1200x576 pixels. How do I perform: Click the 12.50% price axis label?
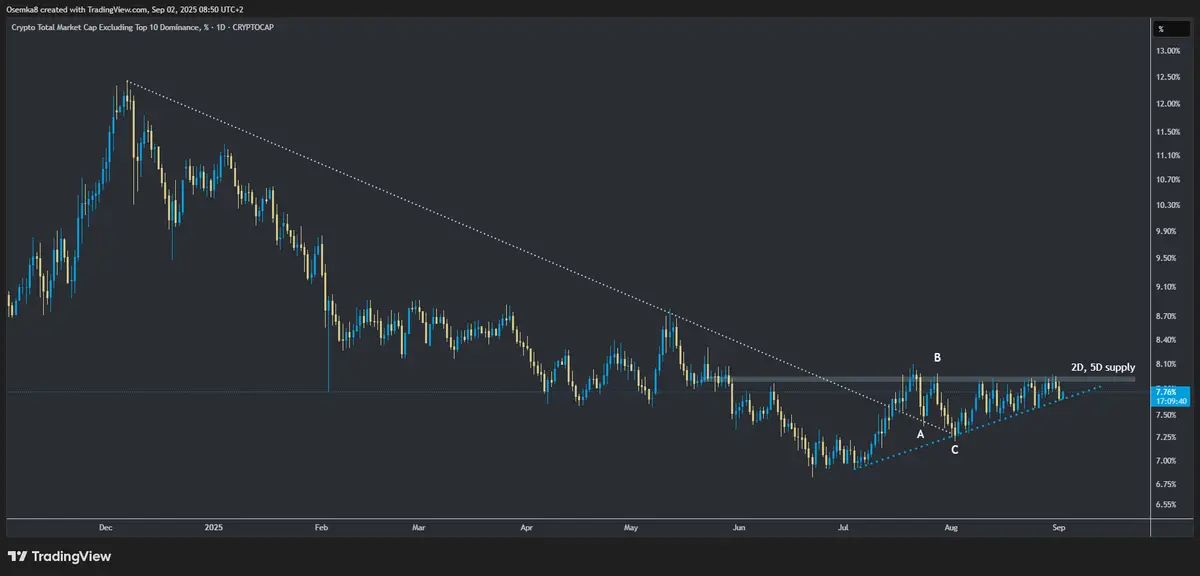pos(1168,78)
